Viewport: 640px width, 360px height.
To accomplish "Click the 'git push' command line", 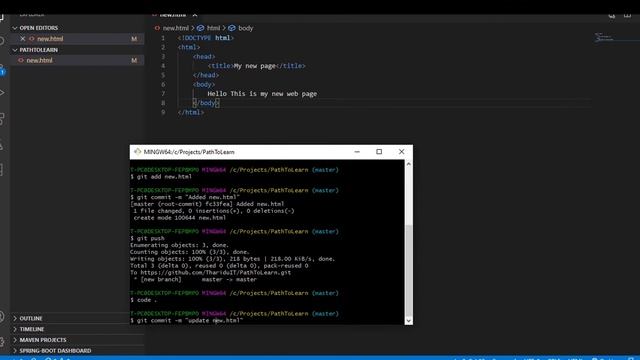I will click(x=147, y=238).
